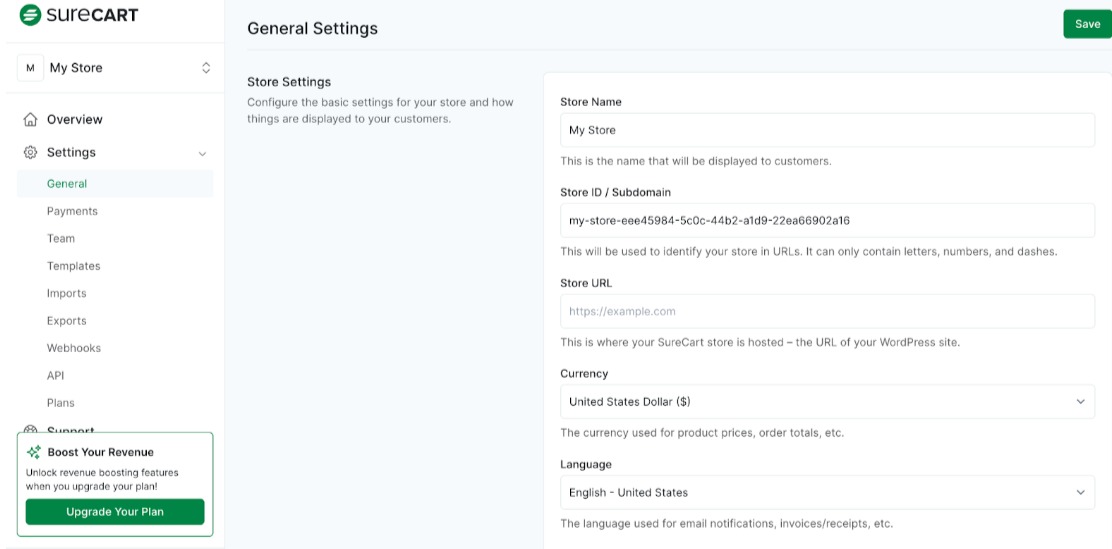Click the Overview home icon
This screenshot has height=549, width=1112.
(x=30, y=119)
